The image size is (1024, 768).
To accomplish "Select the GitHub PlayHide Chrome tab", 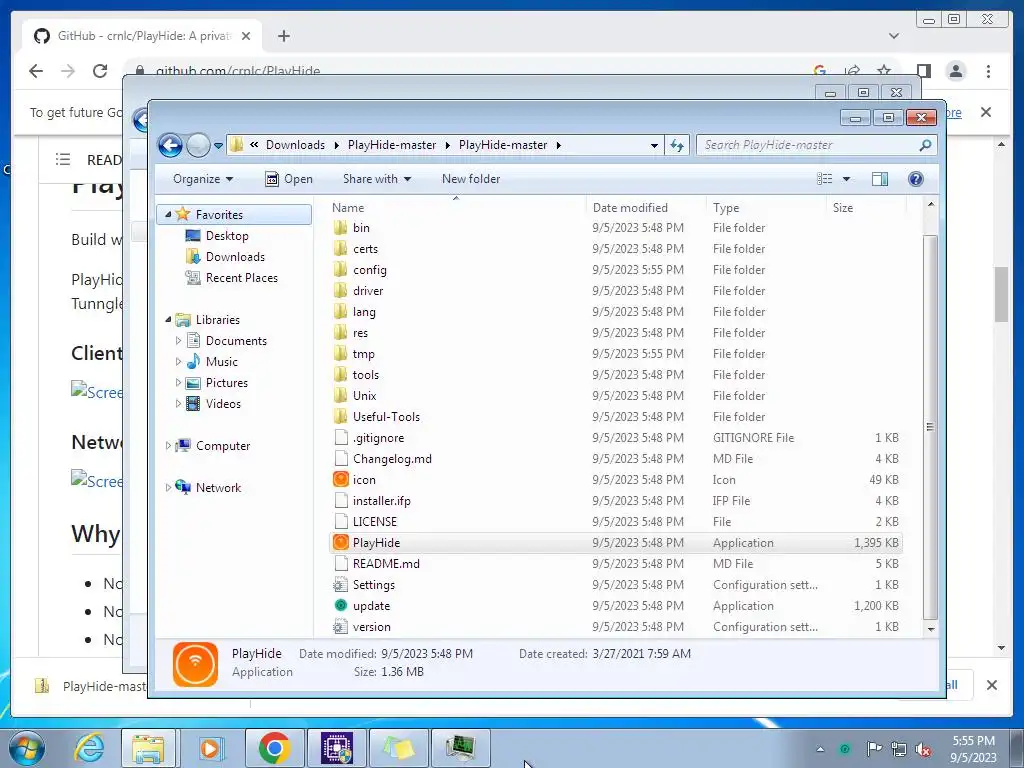I will click(x=142, y=36).
